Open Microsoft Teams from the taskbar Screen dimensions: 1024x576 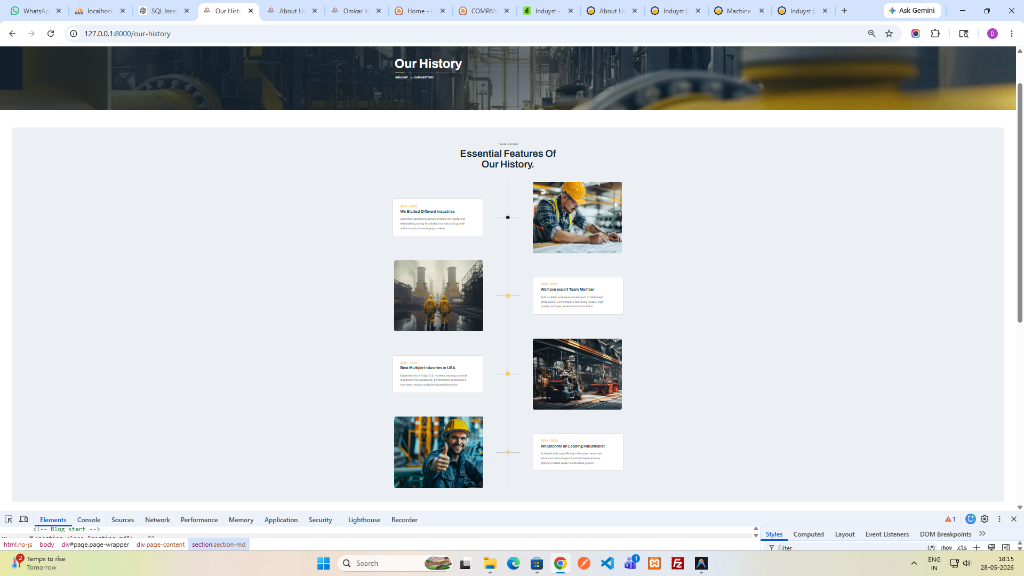coord(631,563)
